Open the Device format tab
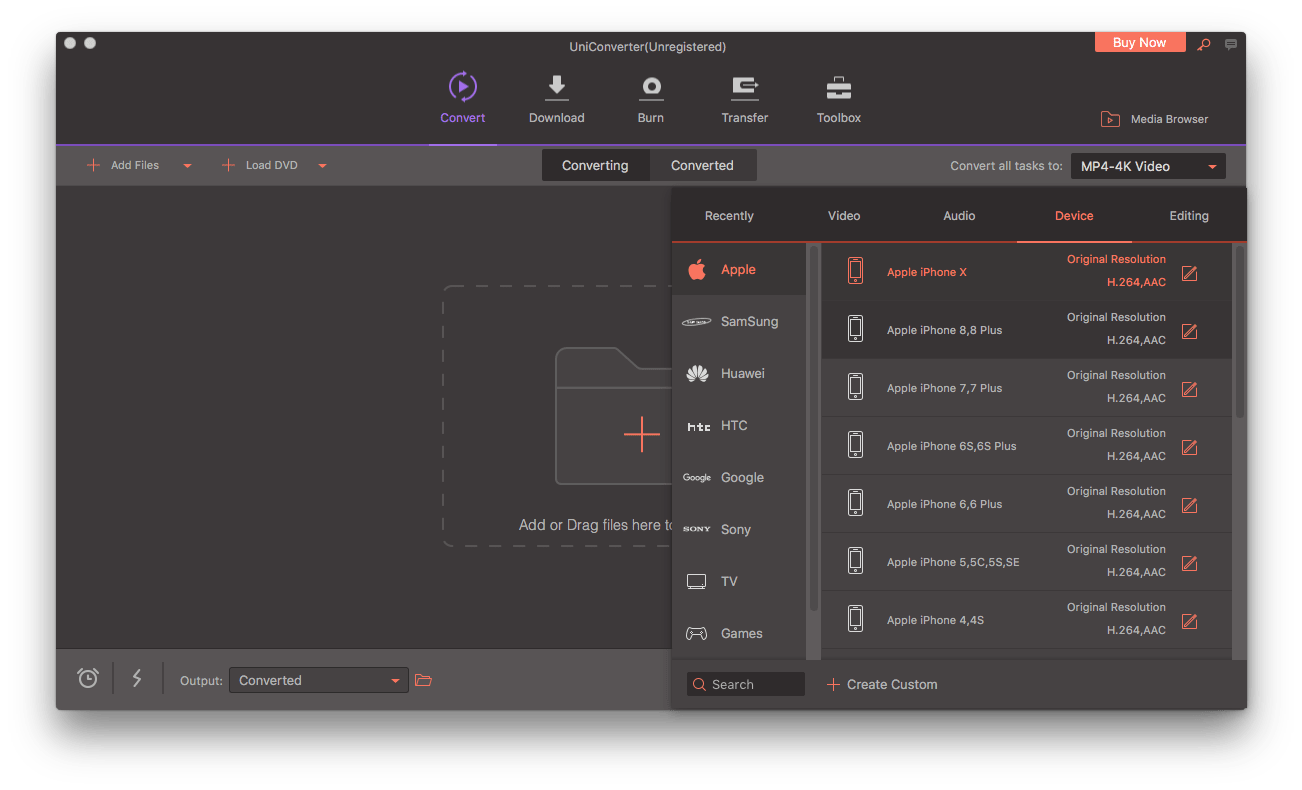This screenshot has height=790, width=1302. point(1074,216)
